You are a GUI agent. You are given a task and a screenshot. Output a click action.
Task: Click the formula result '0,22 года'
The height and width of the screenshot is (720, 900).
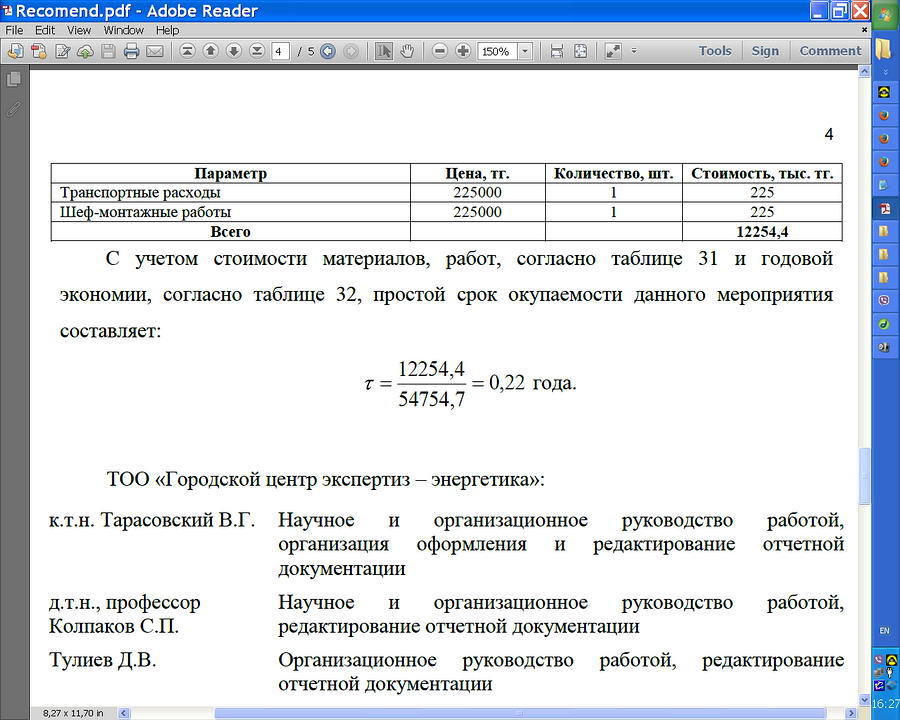[533, 383]
